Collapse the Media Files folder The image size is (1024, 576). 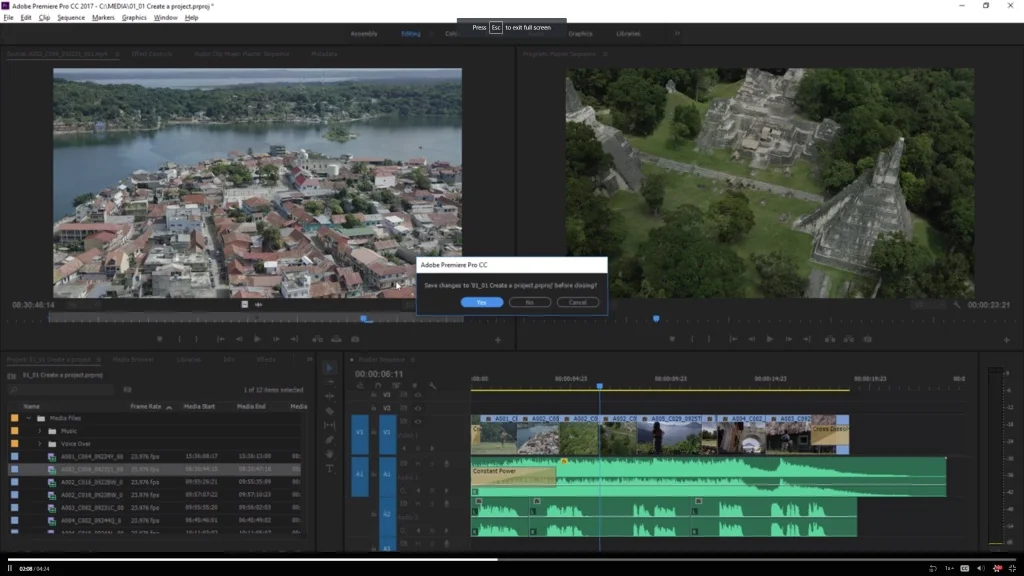coord(30,419)
